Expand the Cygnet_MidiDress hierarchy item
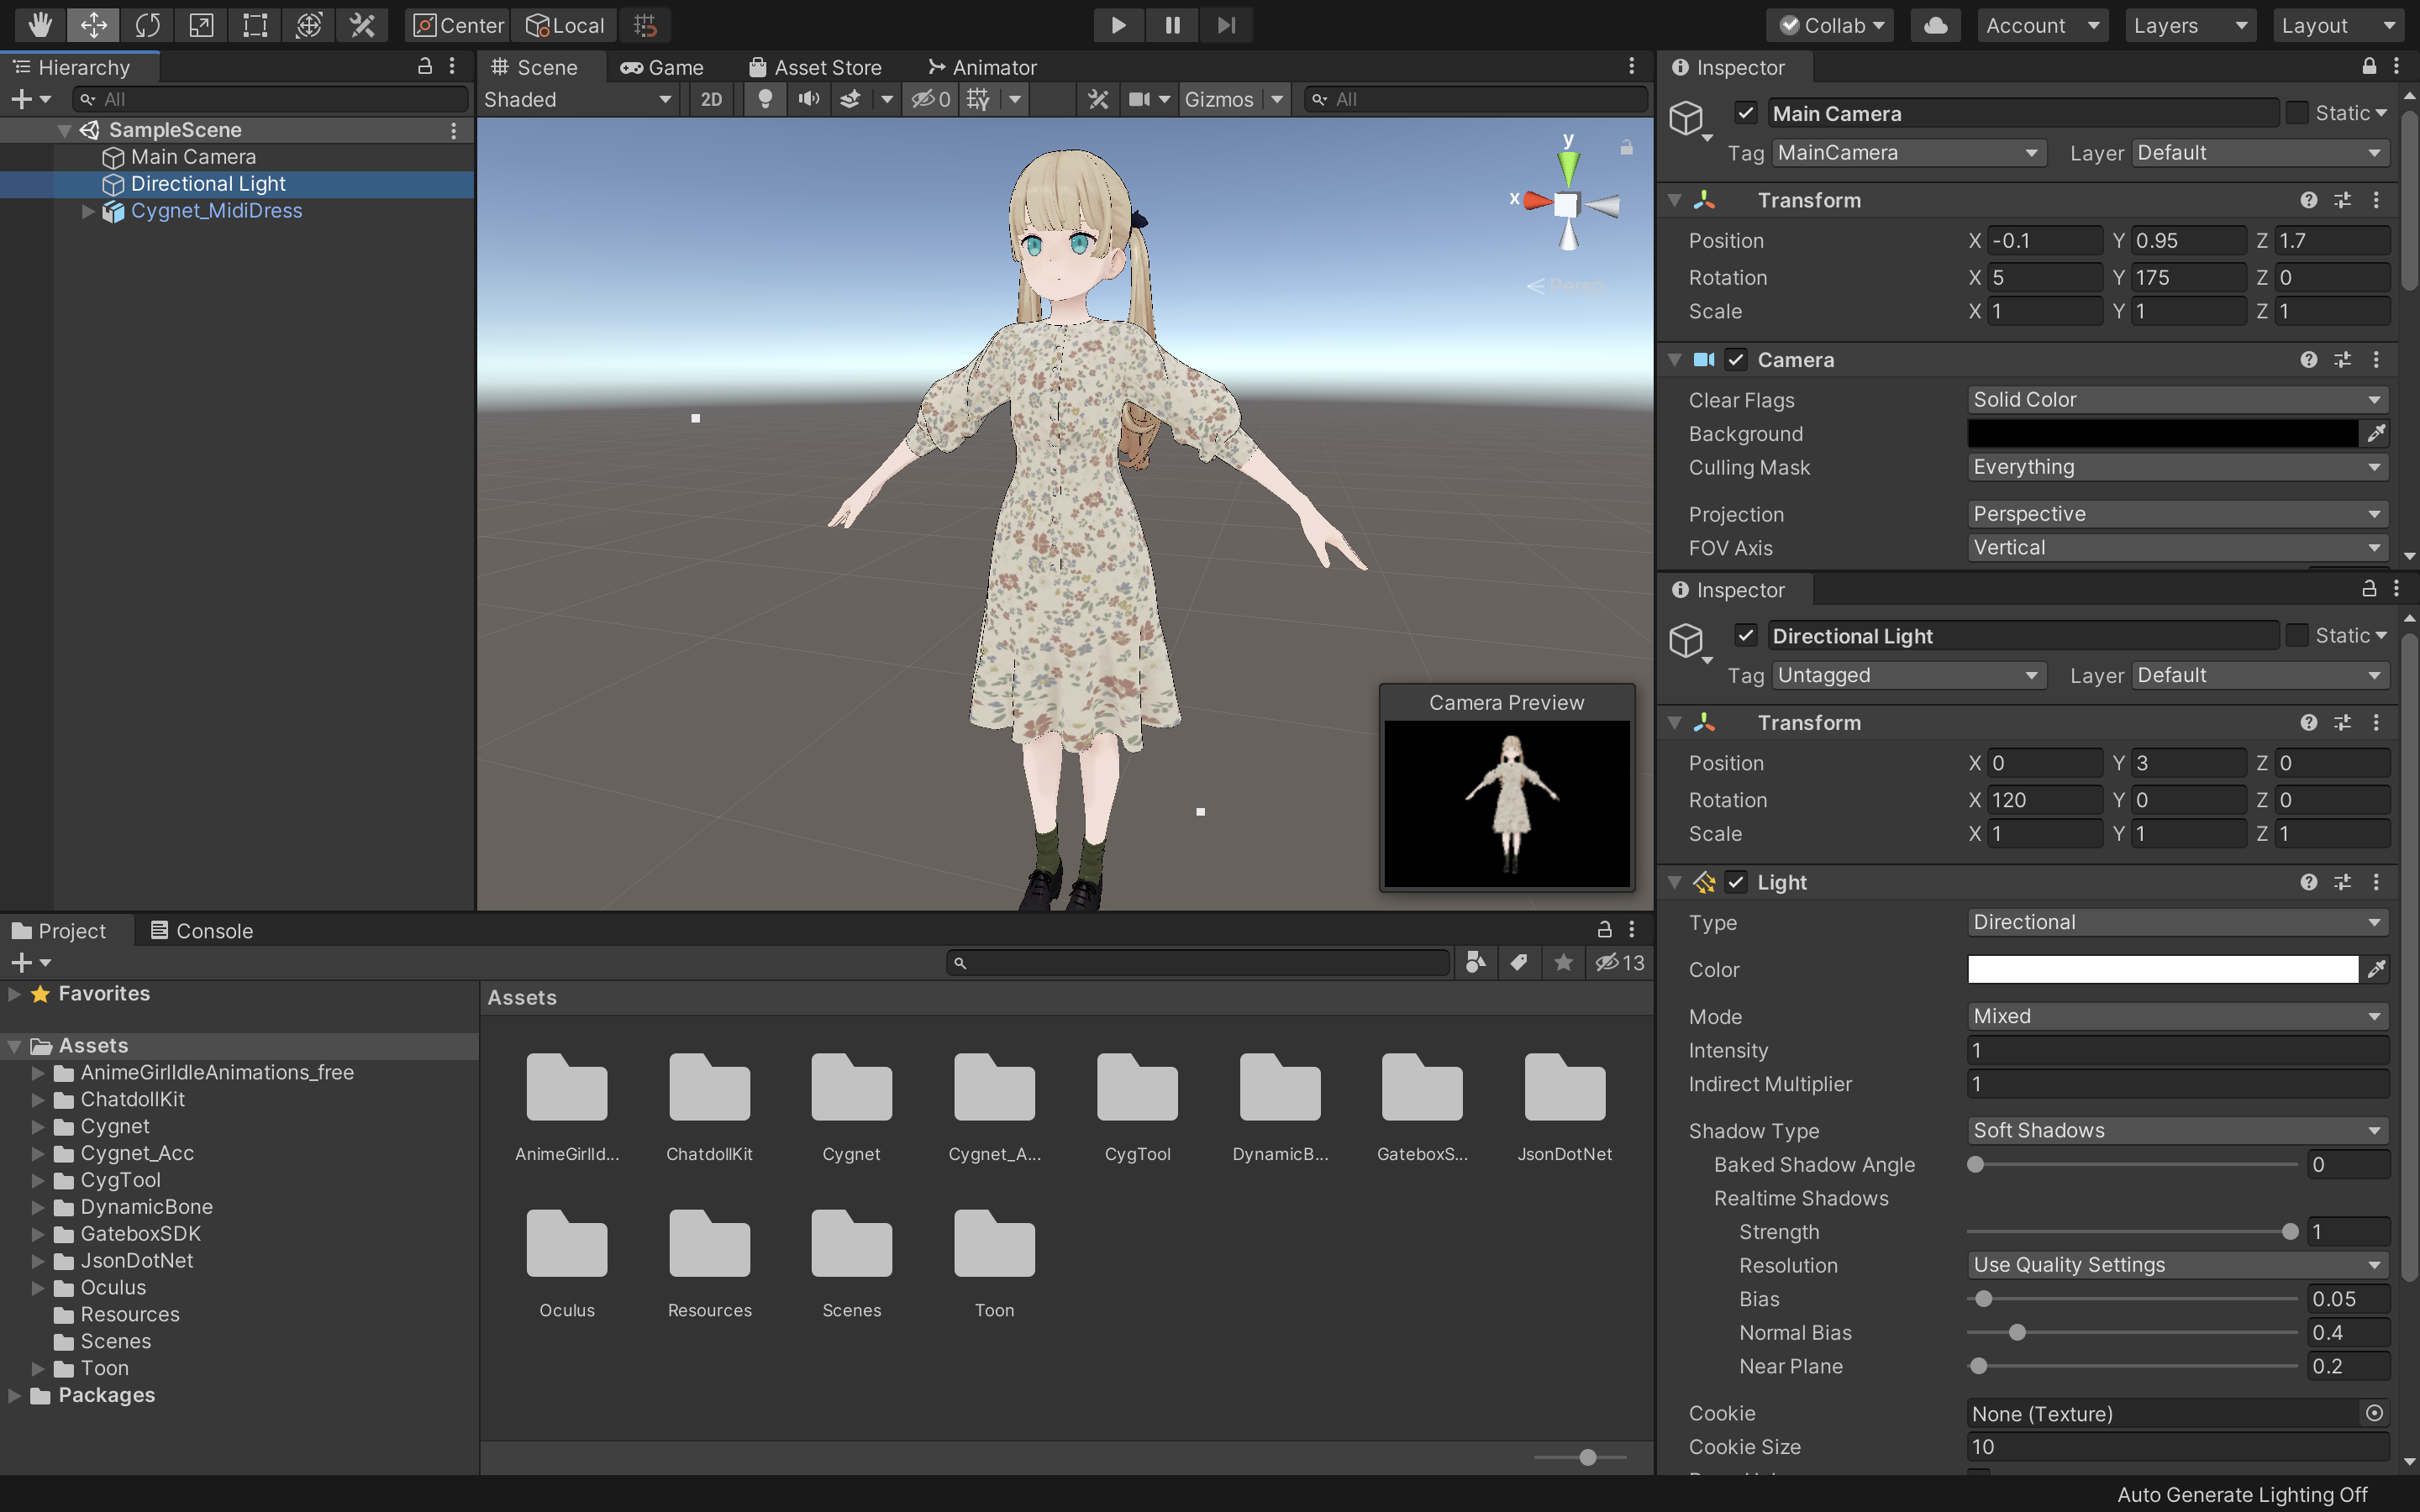The width and height of the screenshot is (2420, 1512). pos(88,211)
